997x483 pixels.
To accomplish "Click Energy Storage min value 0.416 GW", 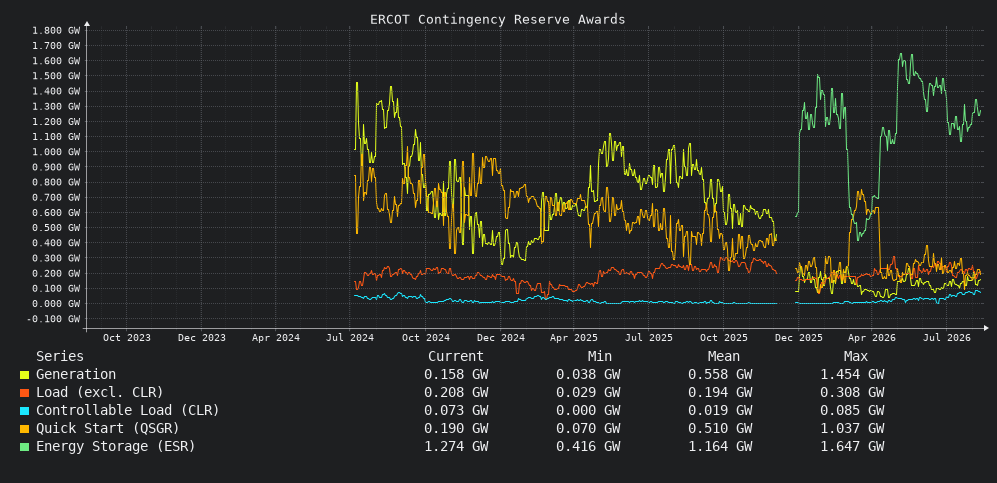I will click(588, 446).
